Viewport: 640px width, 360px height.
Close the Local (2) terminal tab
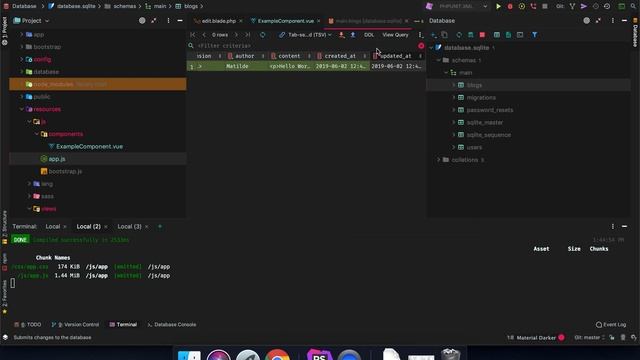[x=106, y=227]
